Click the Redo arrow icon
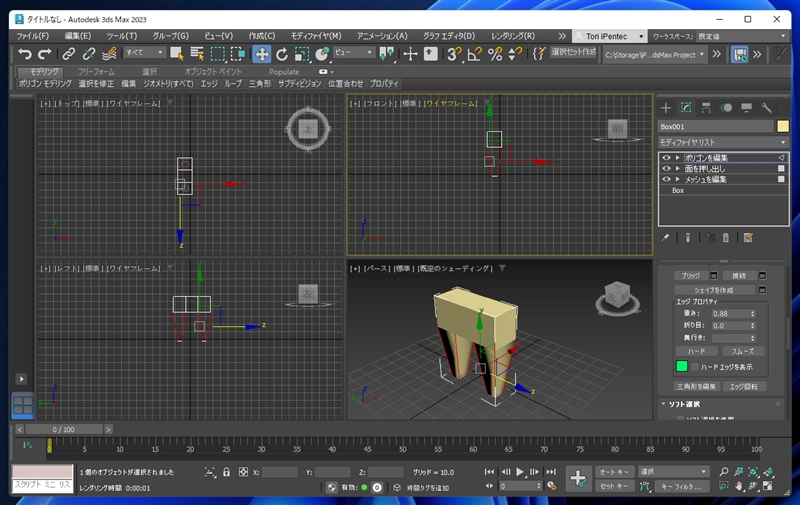Image resolution: width=800 pixels, height=505 pixels. (45, 54)
